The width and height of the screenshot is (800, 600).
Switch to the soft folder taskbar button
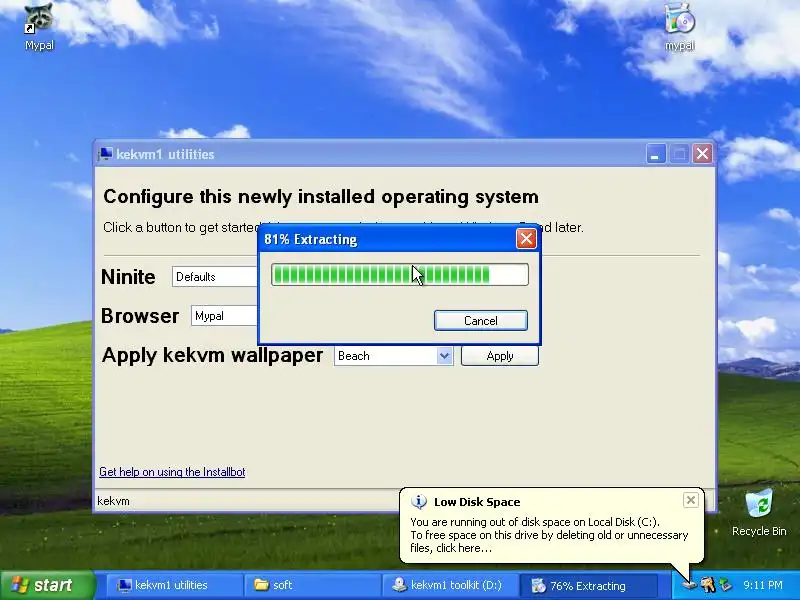311,585
